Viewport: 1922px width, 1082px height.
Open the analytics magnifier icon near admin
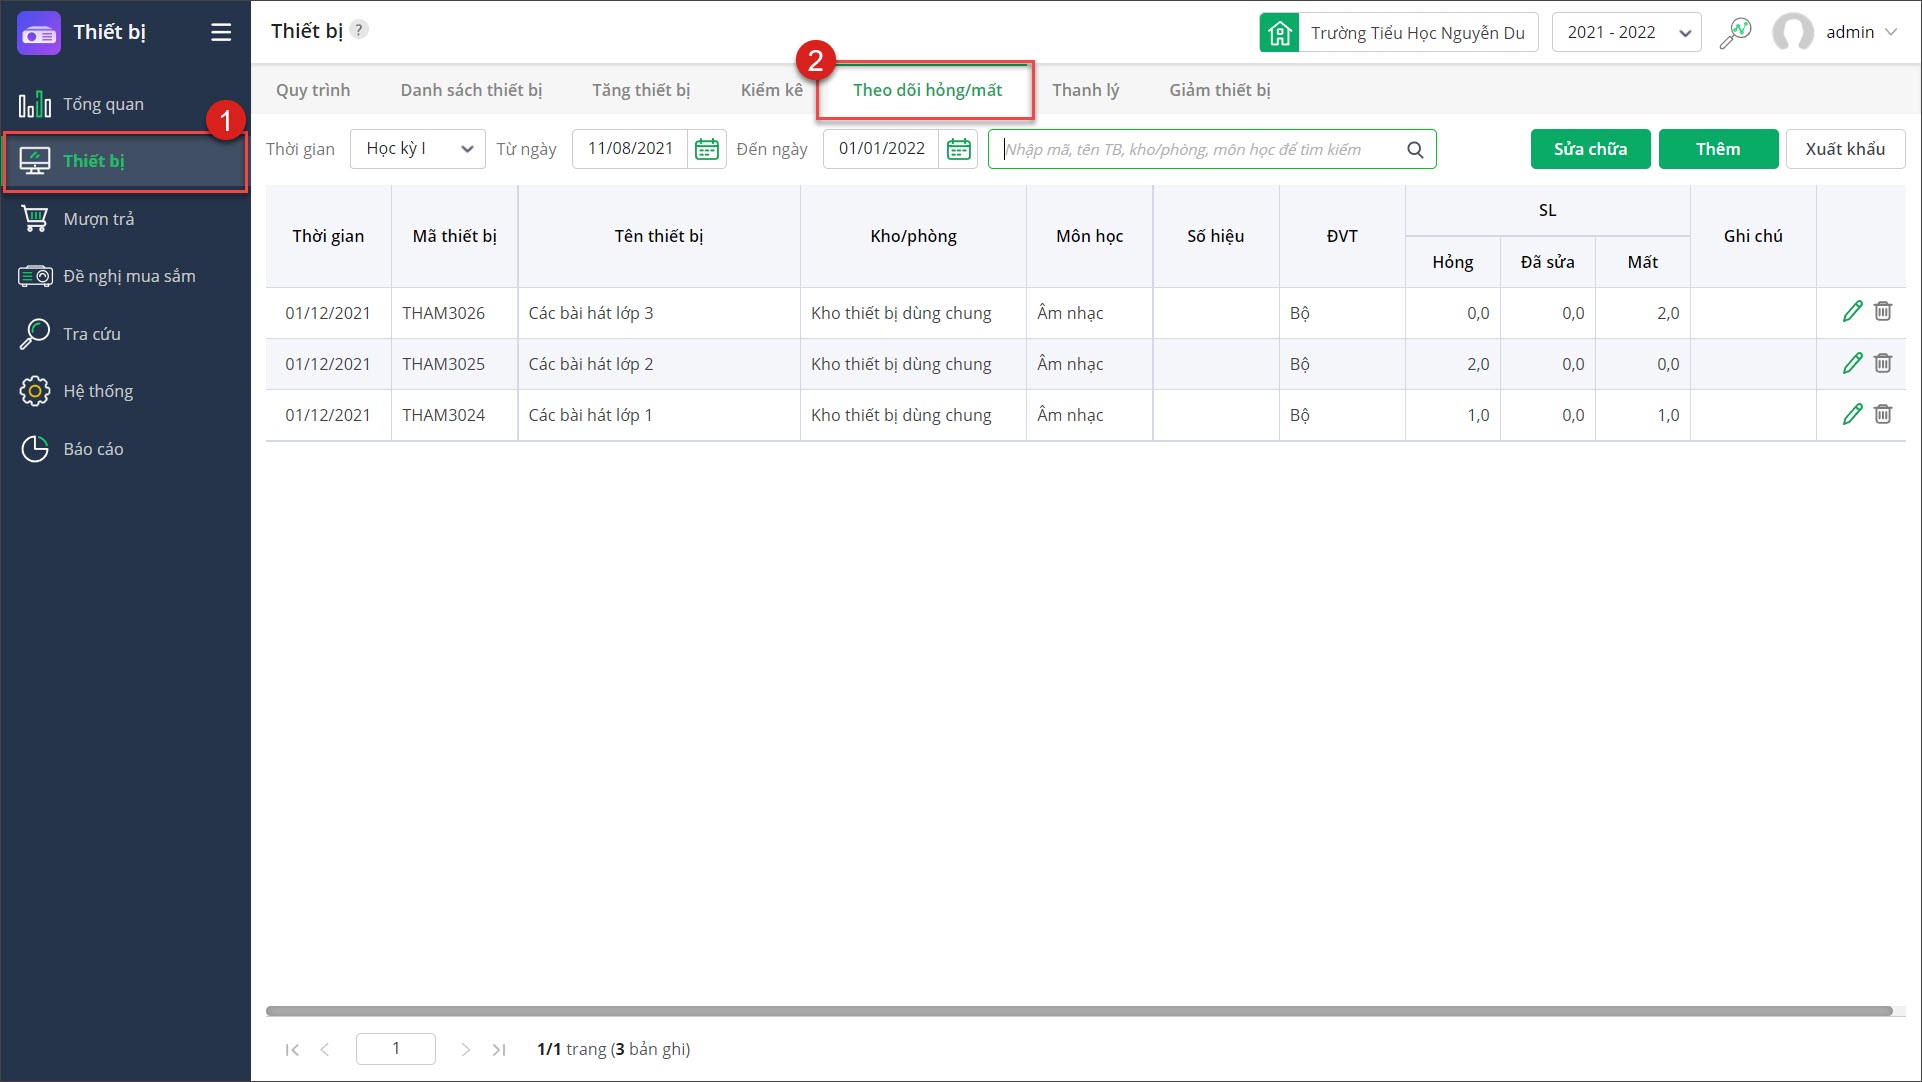(x=1735, y=33)
